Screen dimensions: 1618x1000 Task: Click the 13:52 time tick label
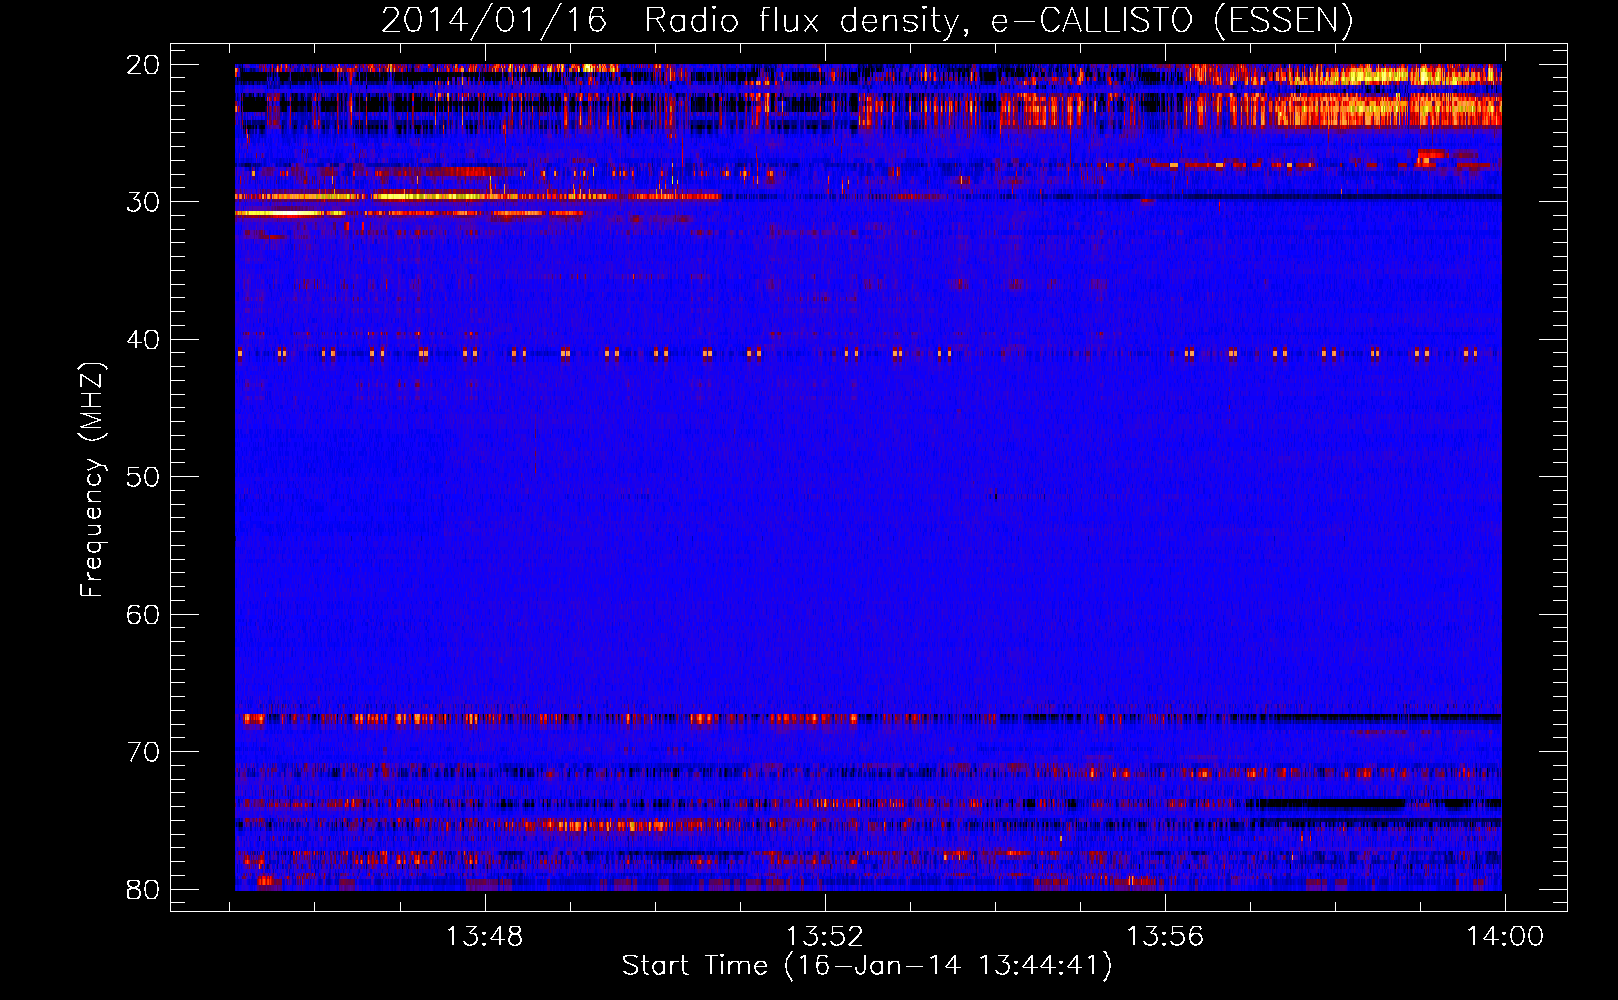tap(824, 937)
